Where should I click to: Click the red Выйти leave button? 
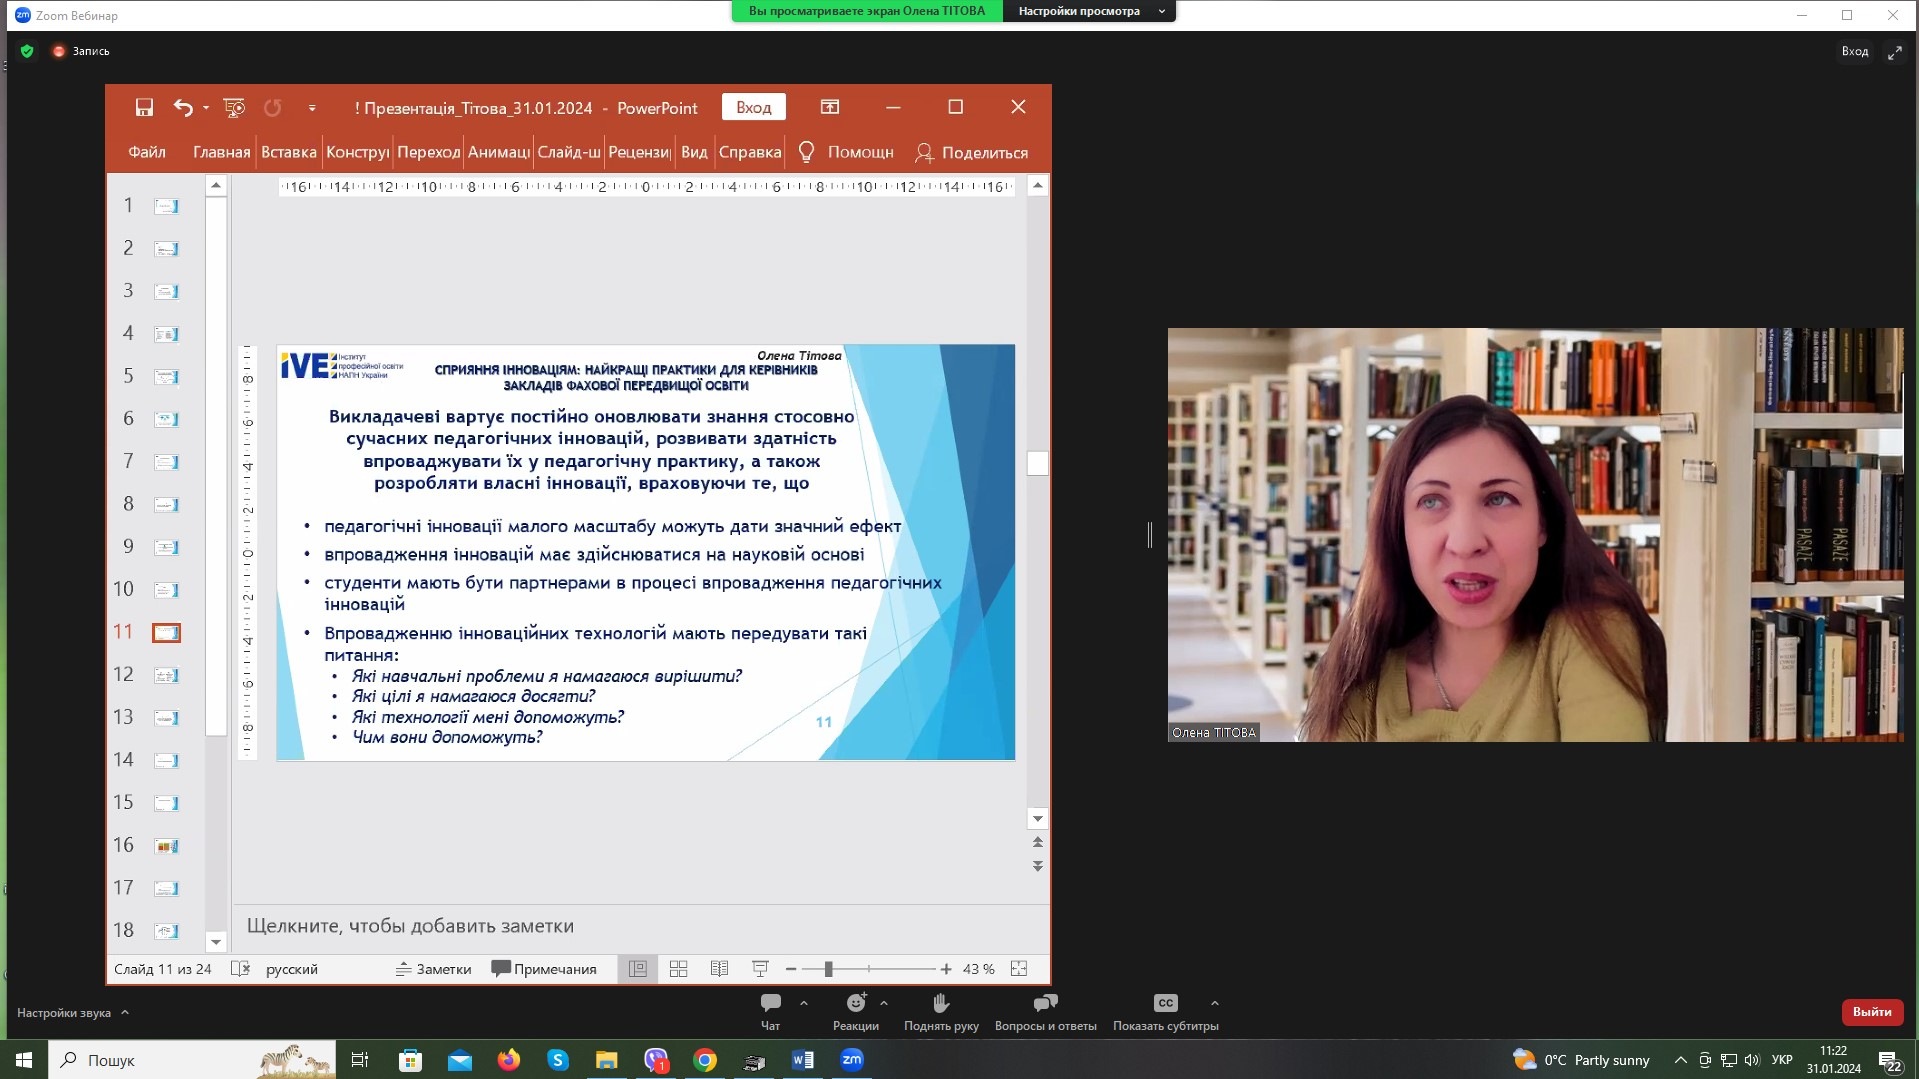1871,1012
